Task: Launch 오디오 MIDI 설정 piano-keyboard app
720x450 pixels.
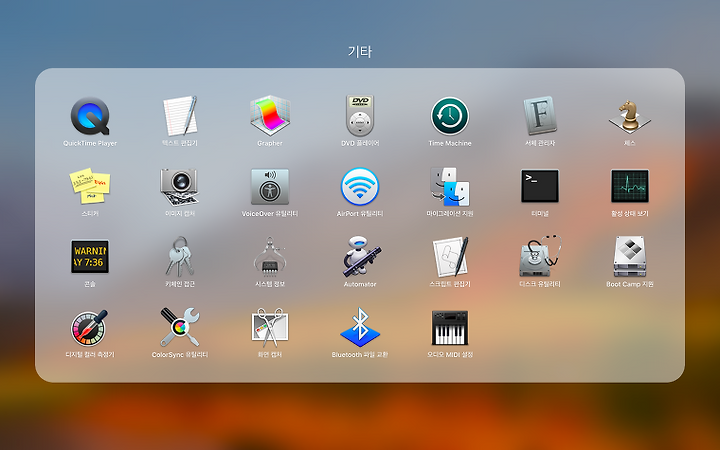Action: [450, 327]
